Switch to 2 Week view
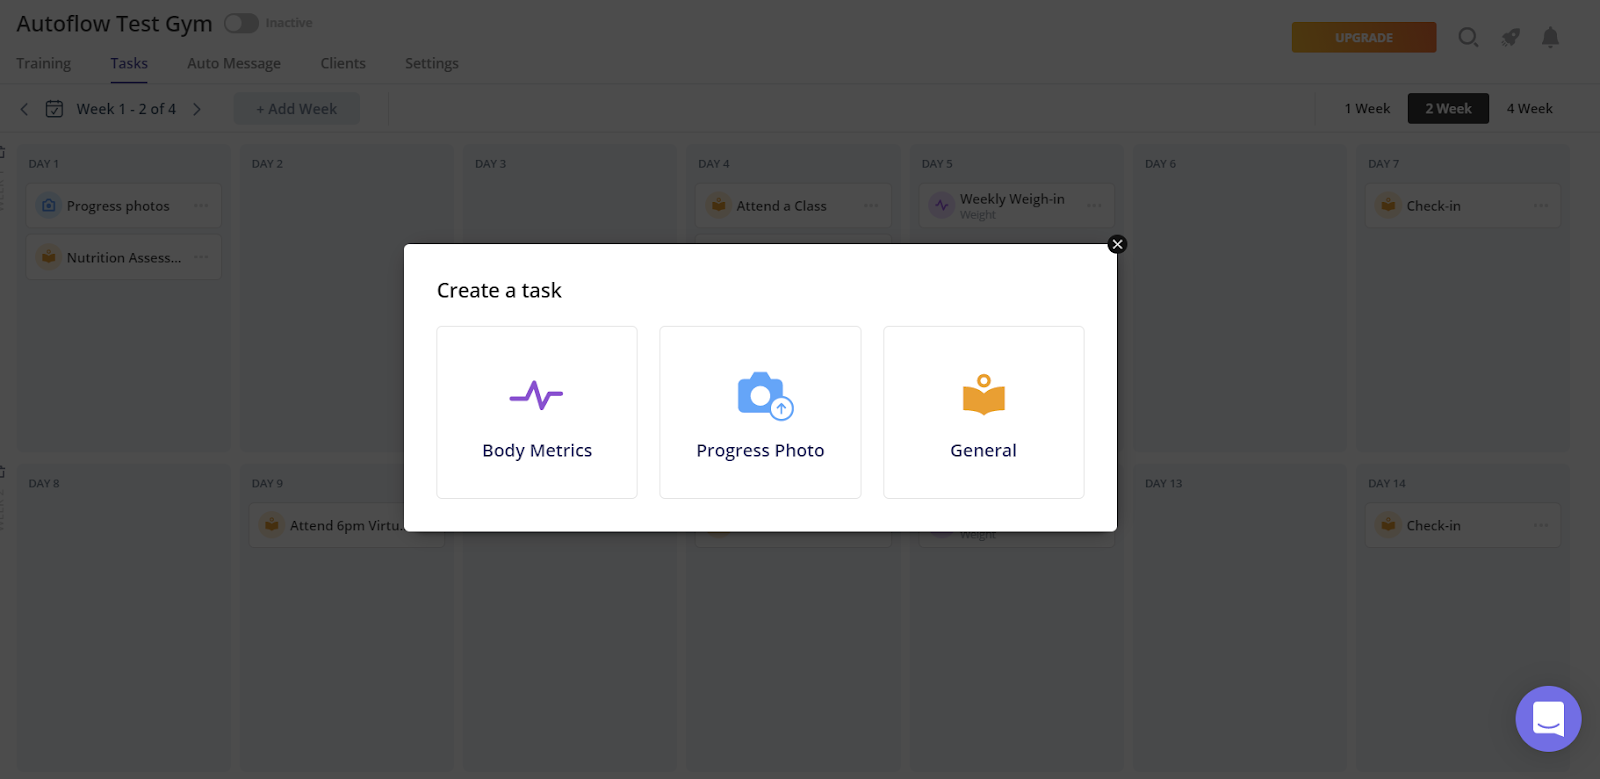1600x779 pixels. (x=1448, y=108)
